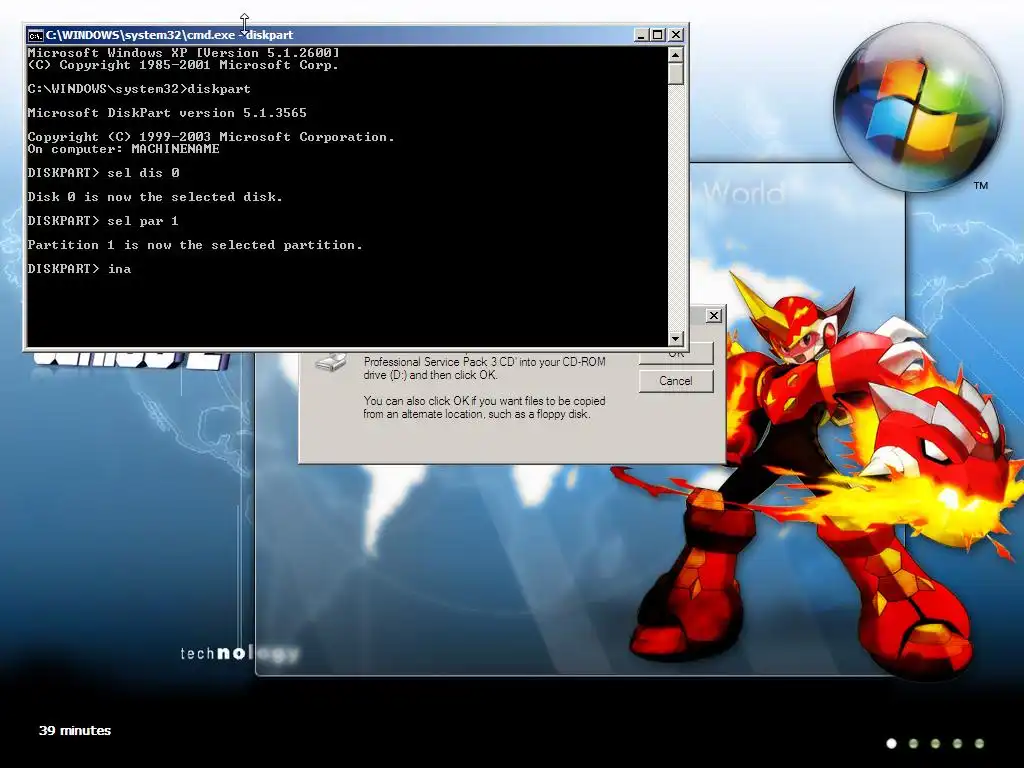Click the last green setup progress dot
The height and width of the screenshot is (768, 1024).
point(979,743)
